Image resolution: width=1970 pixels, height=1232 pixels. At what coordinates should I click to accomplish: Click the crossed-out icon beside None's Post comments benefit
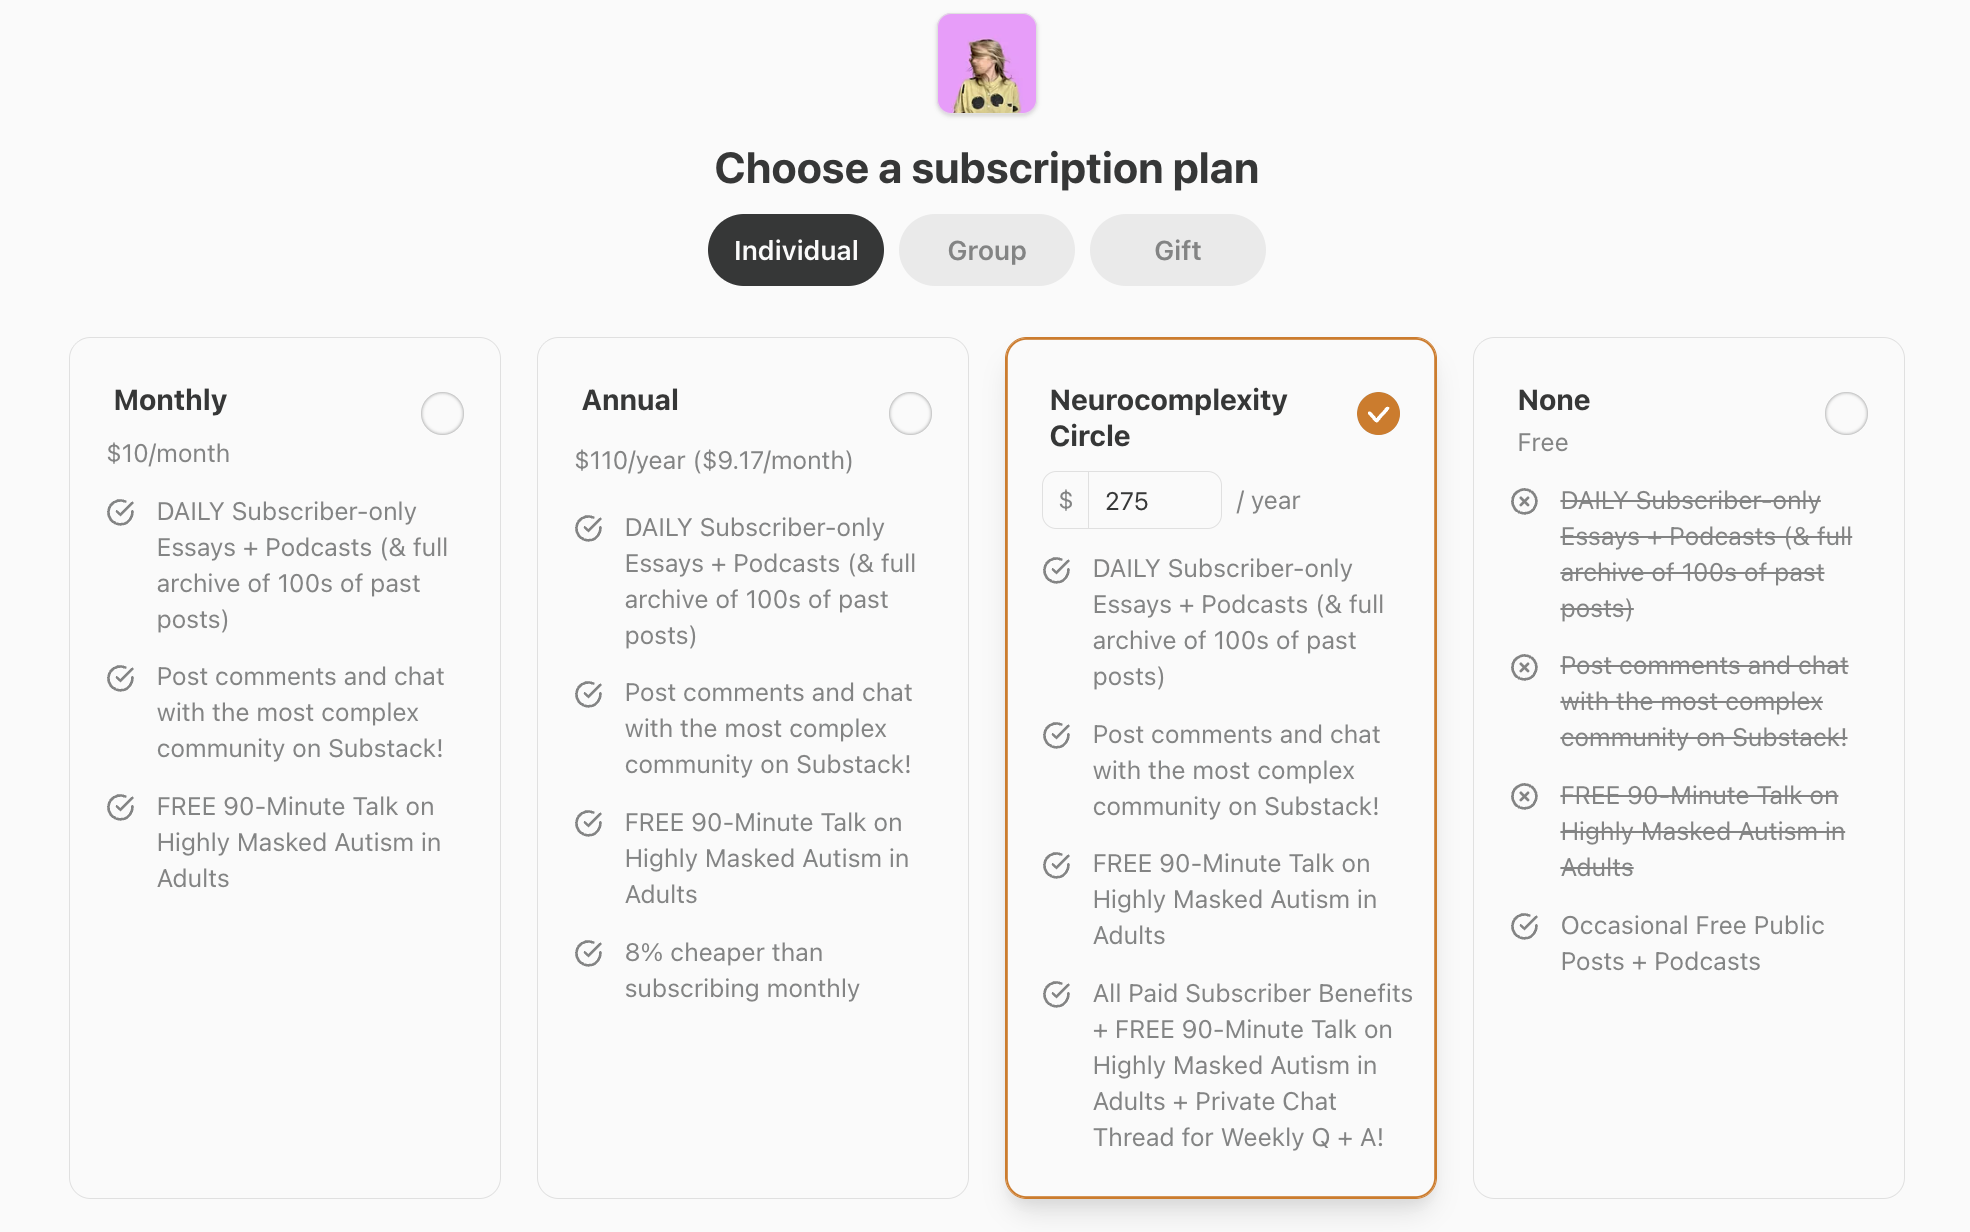[x=1524, y=666]
